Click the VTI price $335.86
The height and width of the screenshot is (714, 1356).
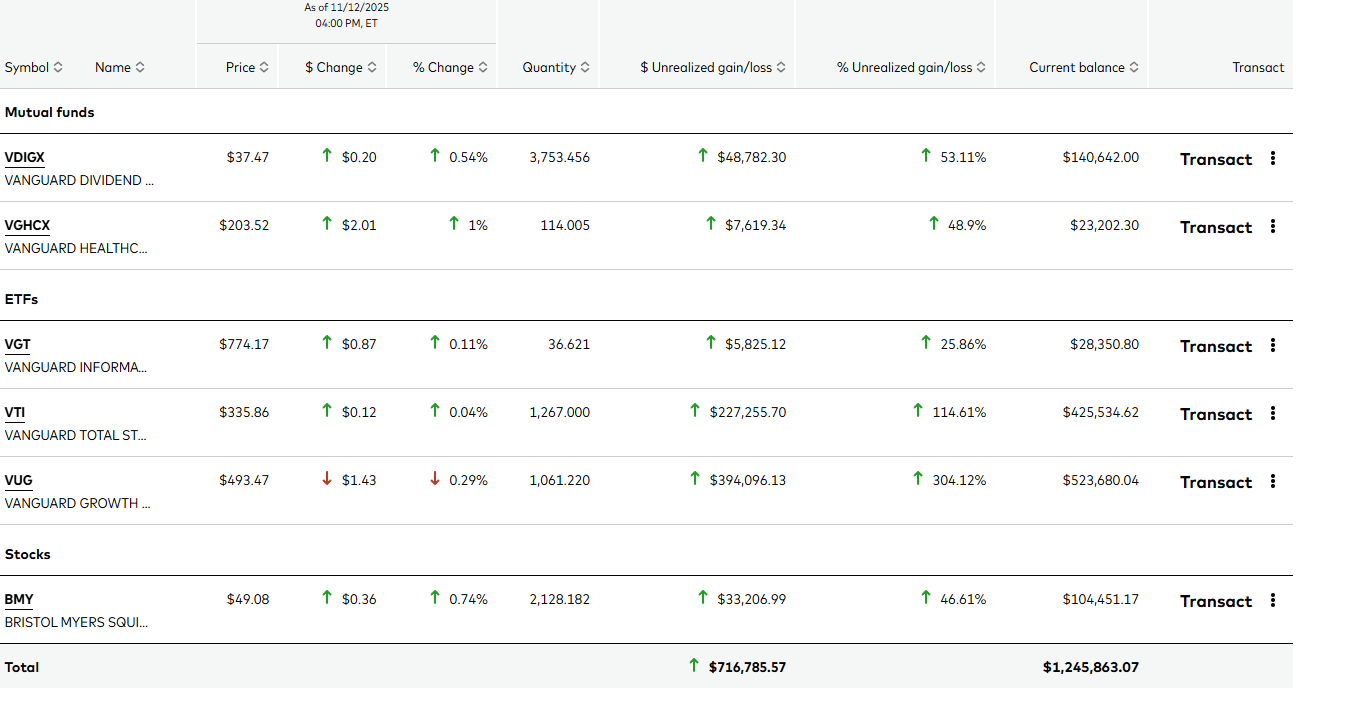[x=244, y=412]
